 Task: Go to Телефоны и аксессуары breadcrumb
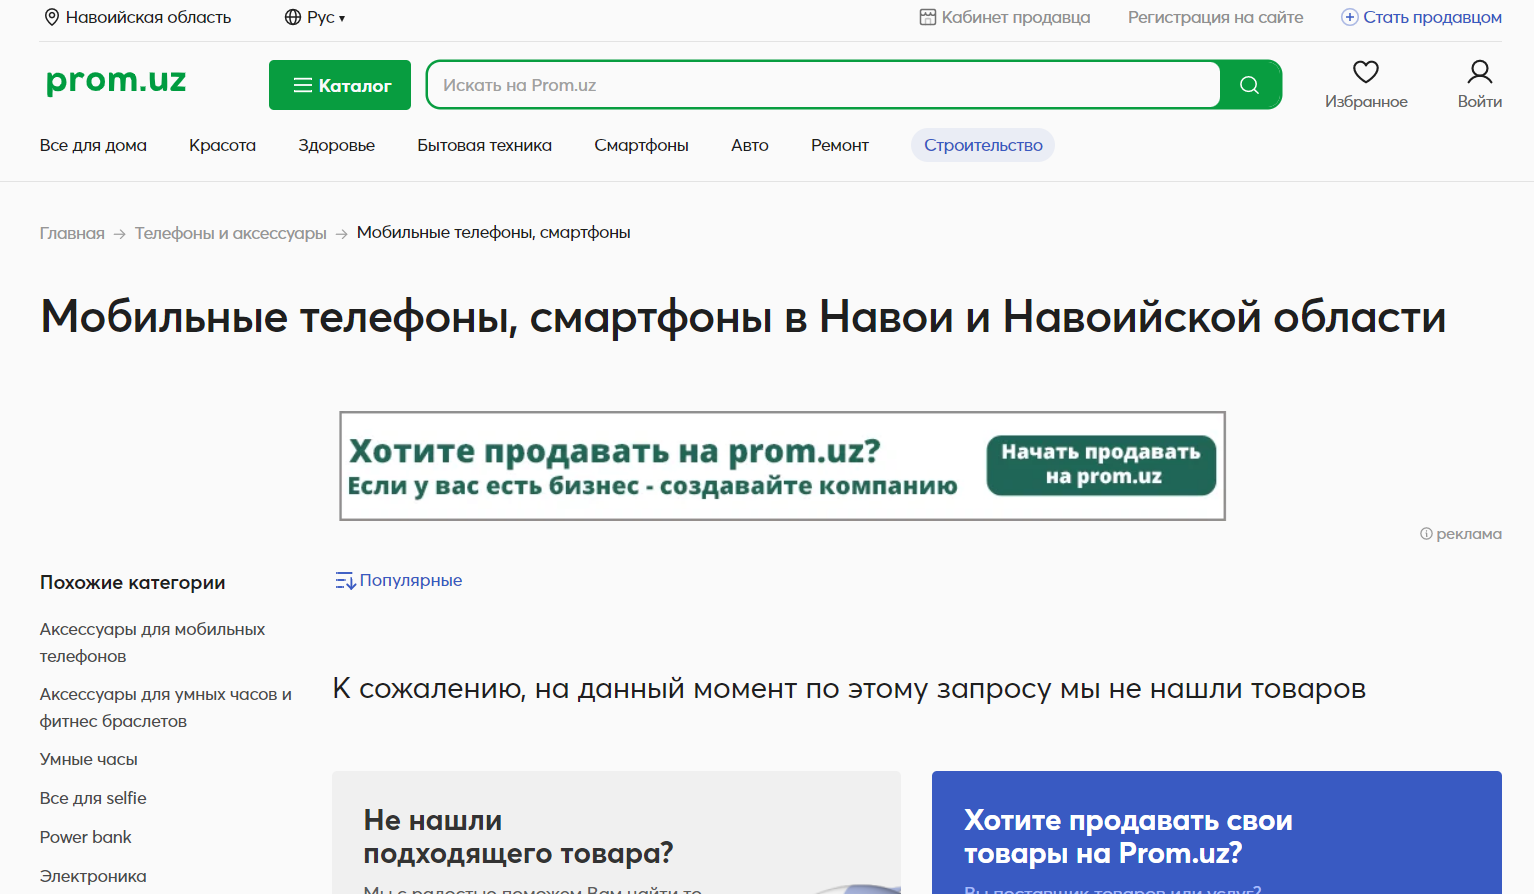coord(231,233)
